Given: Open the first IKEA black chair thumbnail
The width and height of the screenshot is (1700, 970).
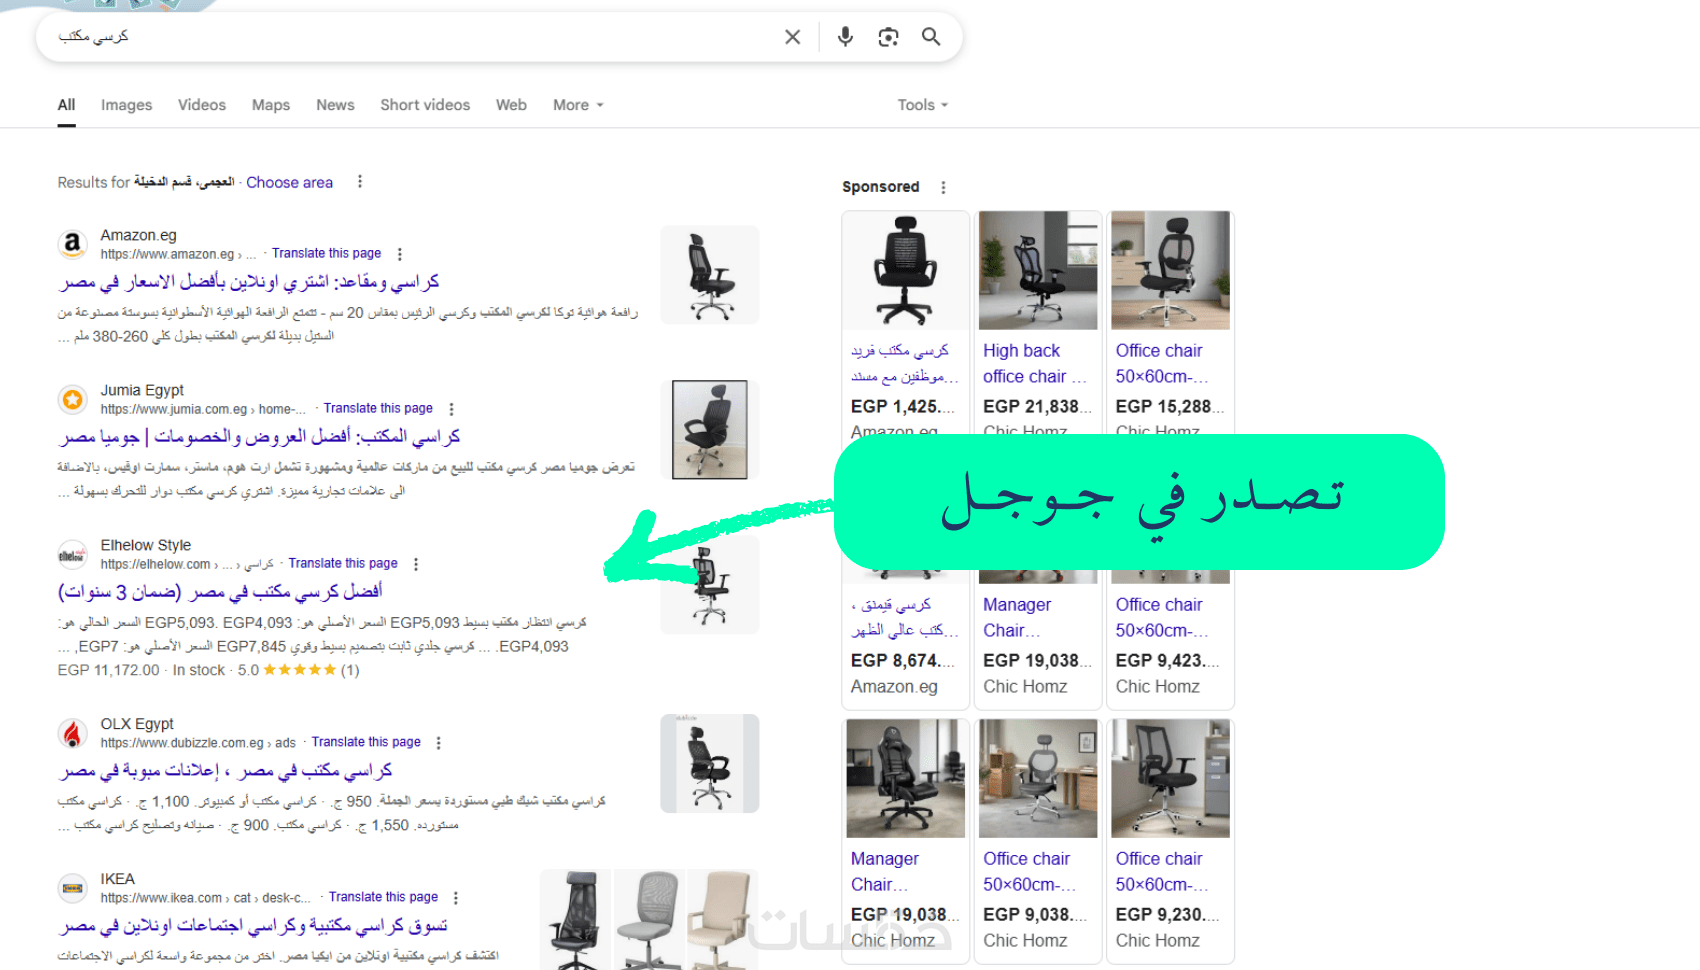Looking at the screenshot, I should (x=575, y=920).
